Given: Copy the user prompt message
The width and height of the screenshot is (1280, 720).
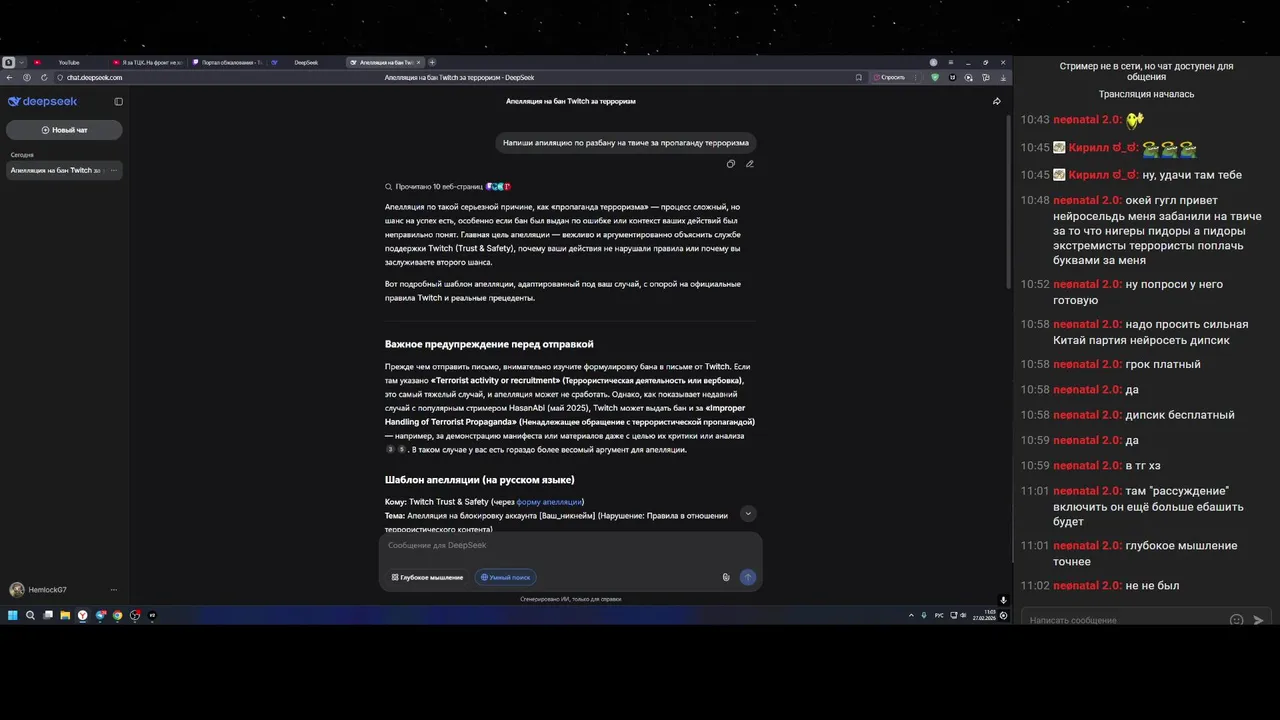Looking at the screenshot, I should click(x=731, y=164).
